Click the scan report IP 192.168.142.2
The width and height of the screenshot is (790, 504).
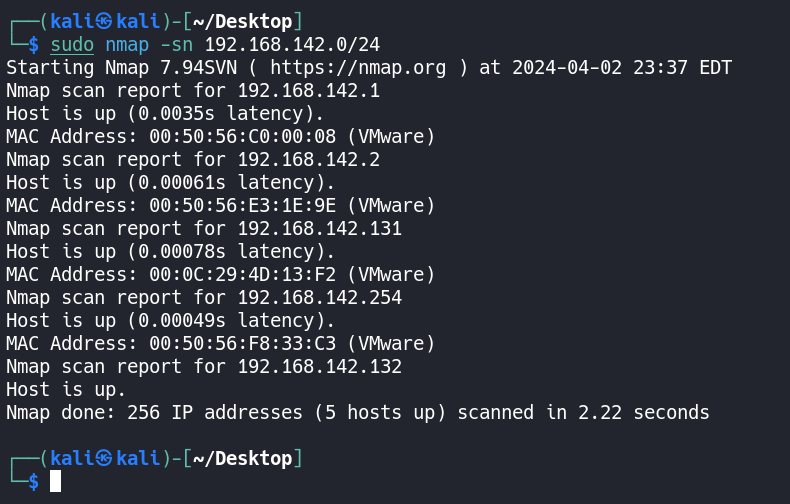[308, 159]
